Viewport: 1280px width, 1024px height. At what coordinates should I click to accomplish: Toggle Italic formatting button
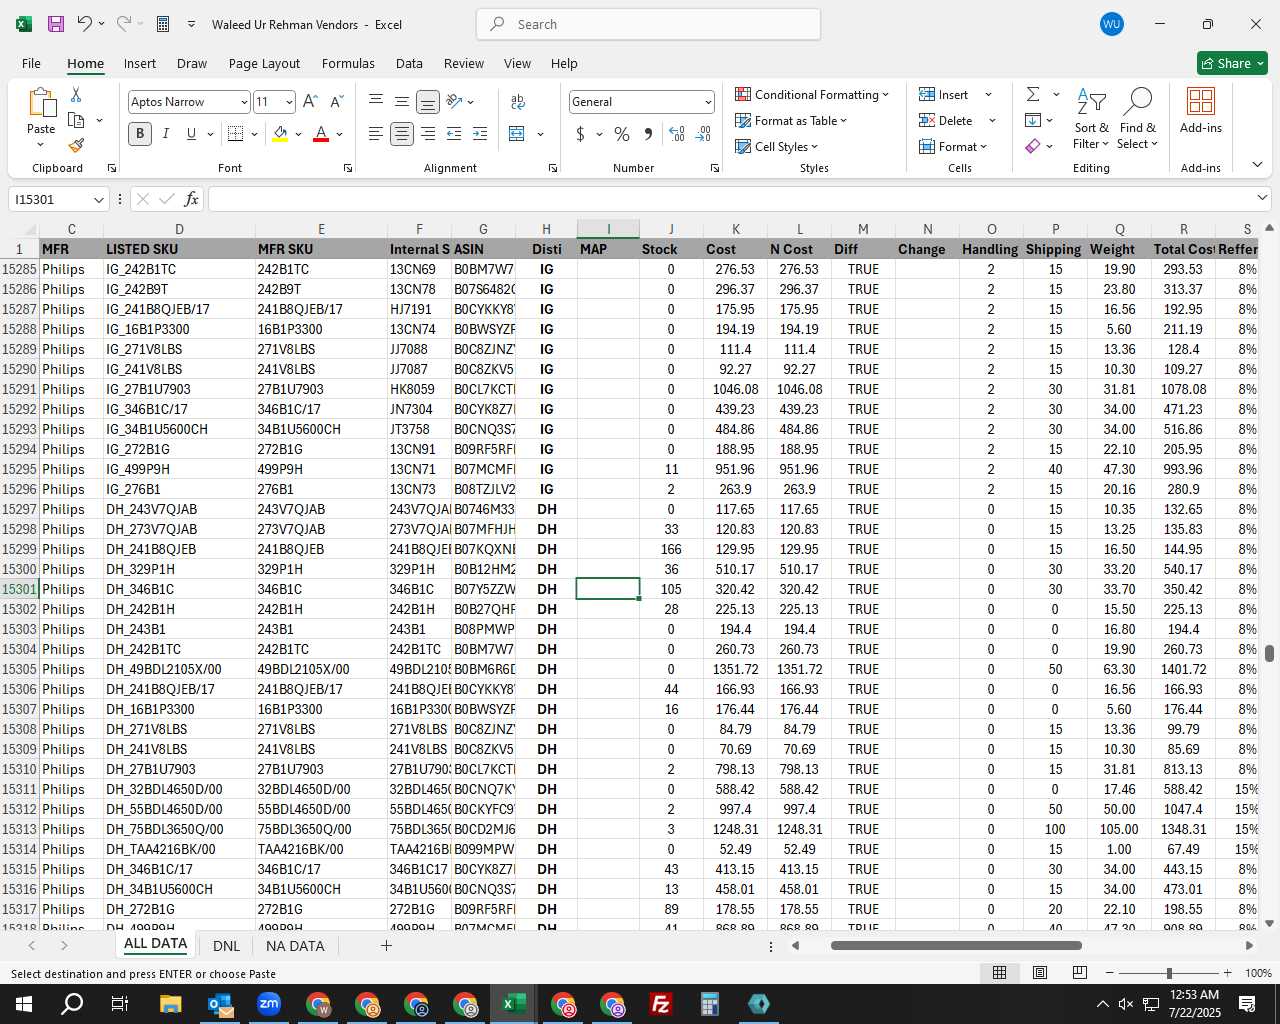[x=166, y=134]
